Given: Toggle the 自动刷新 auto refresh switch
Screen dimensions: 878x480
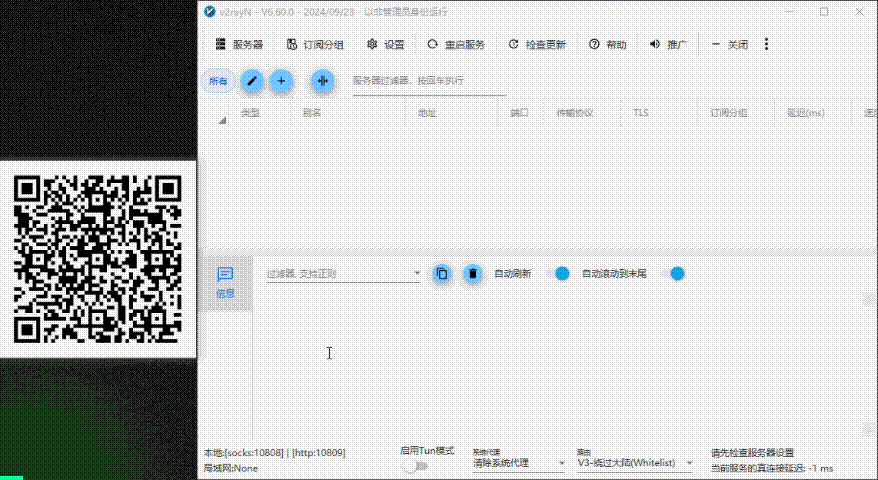Looking at the screenshot, I should click(x=558, y=273).
